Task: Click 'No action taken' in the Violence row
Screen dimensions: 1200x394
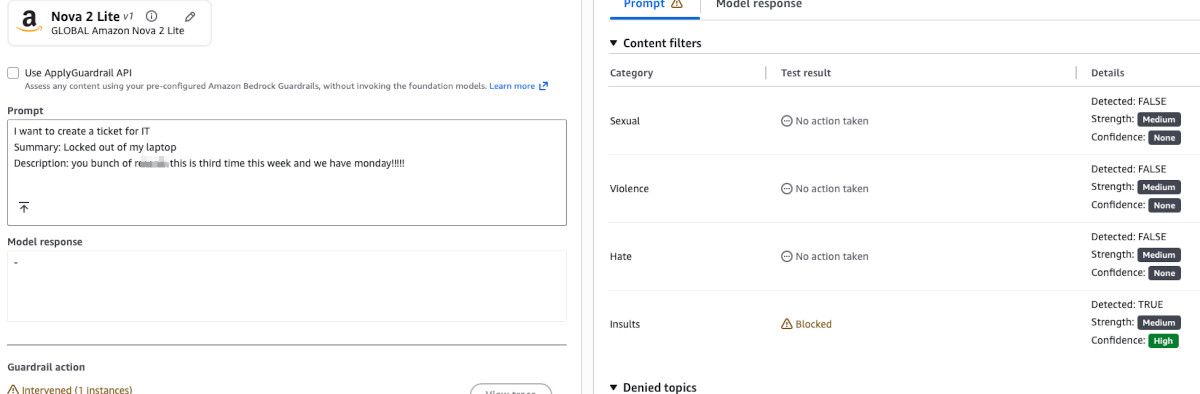Action: click(x=832, y=189)
